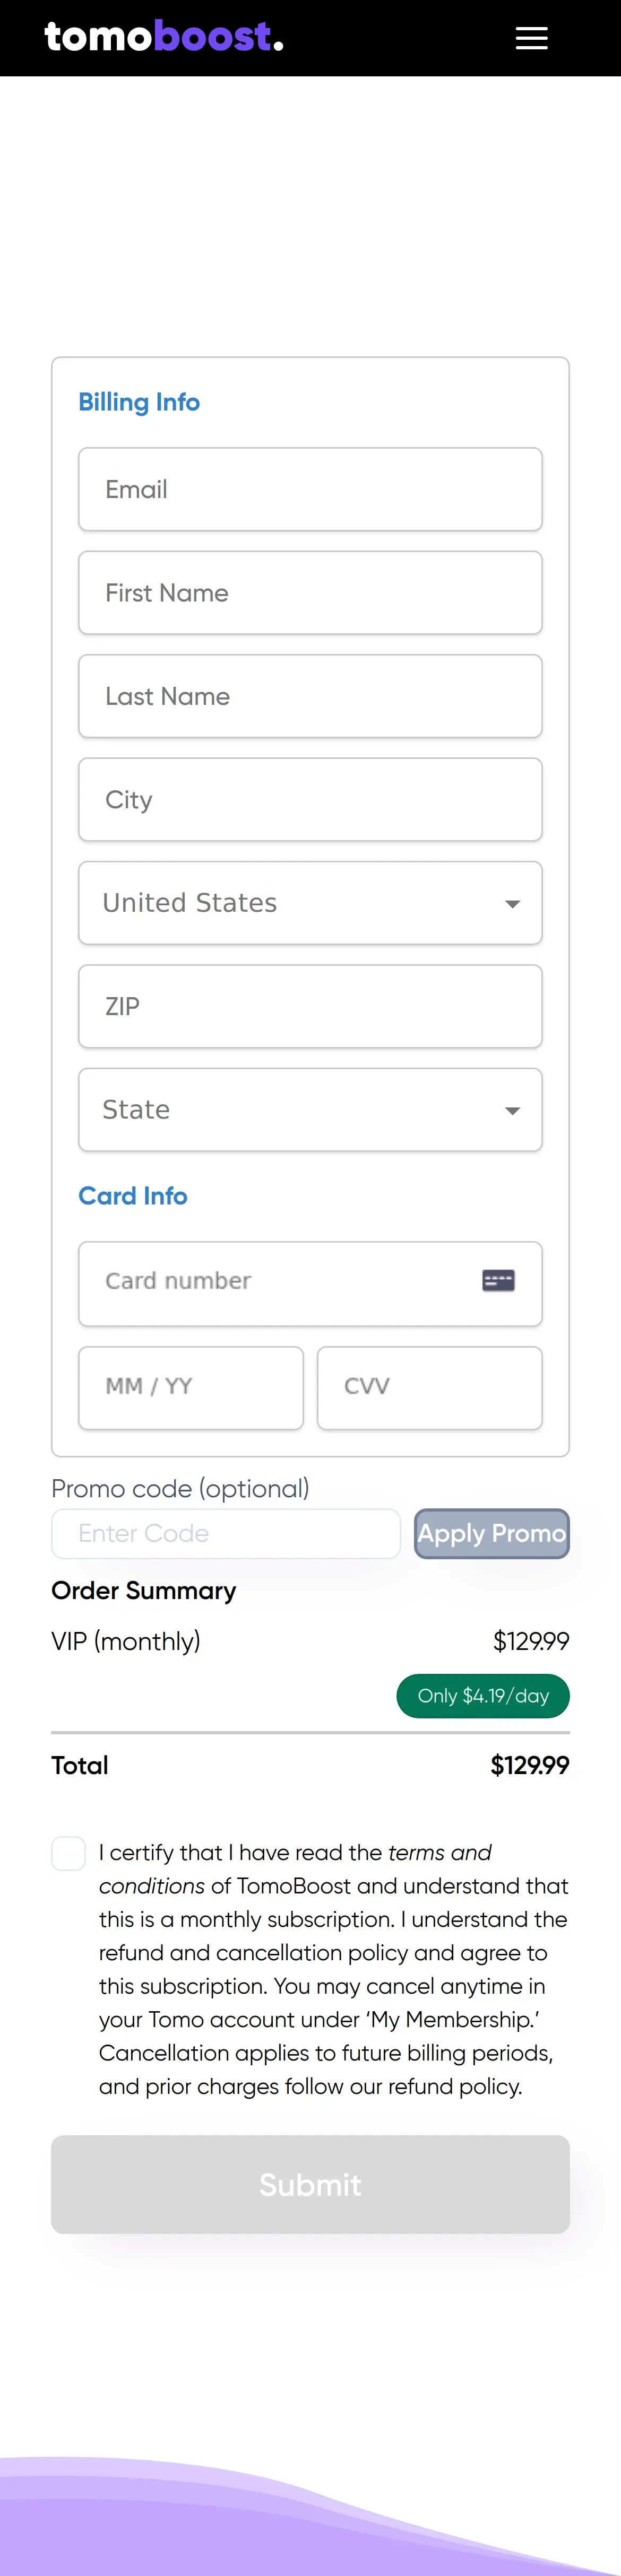Click the CVV input field
Image resolution: width=621 pixels, height=2576 pixels.
click(x=429, y=1387)
